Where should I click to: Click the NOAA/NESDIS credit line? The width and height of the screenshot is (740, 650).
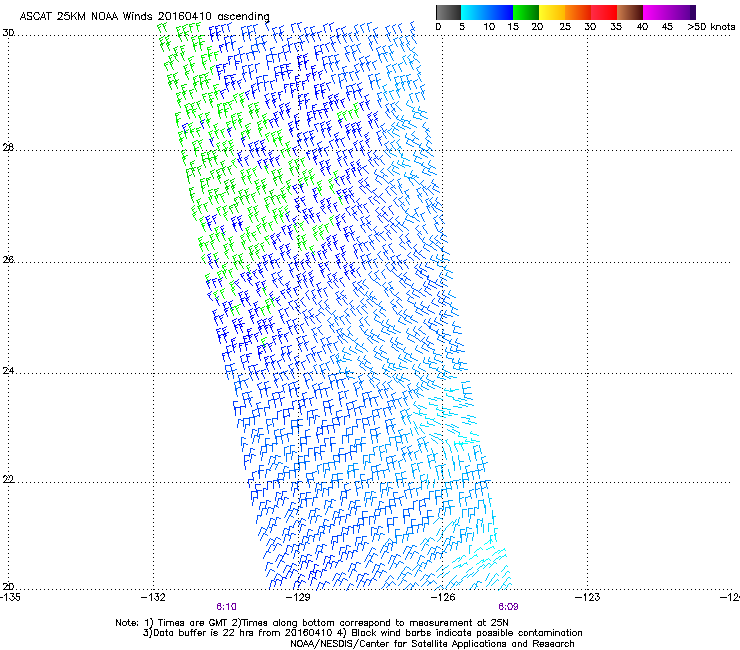coord(432,644)
